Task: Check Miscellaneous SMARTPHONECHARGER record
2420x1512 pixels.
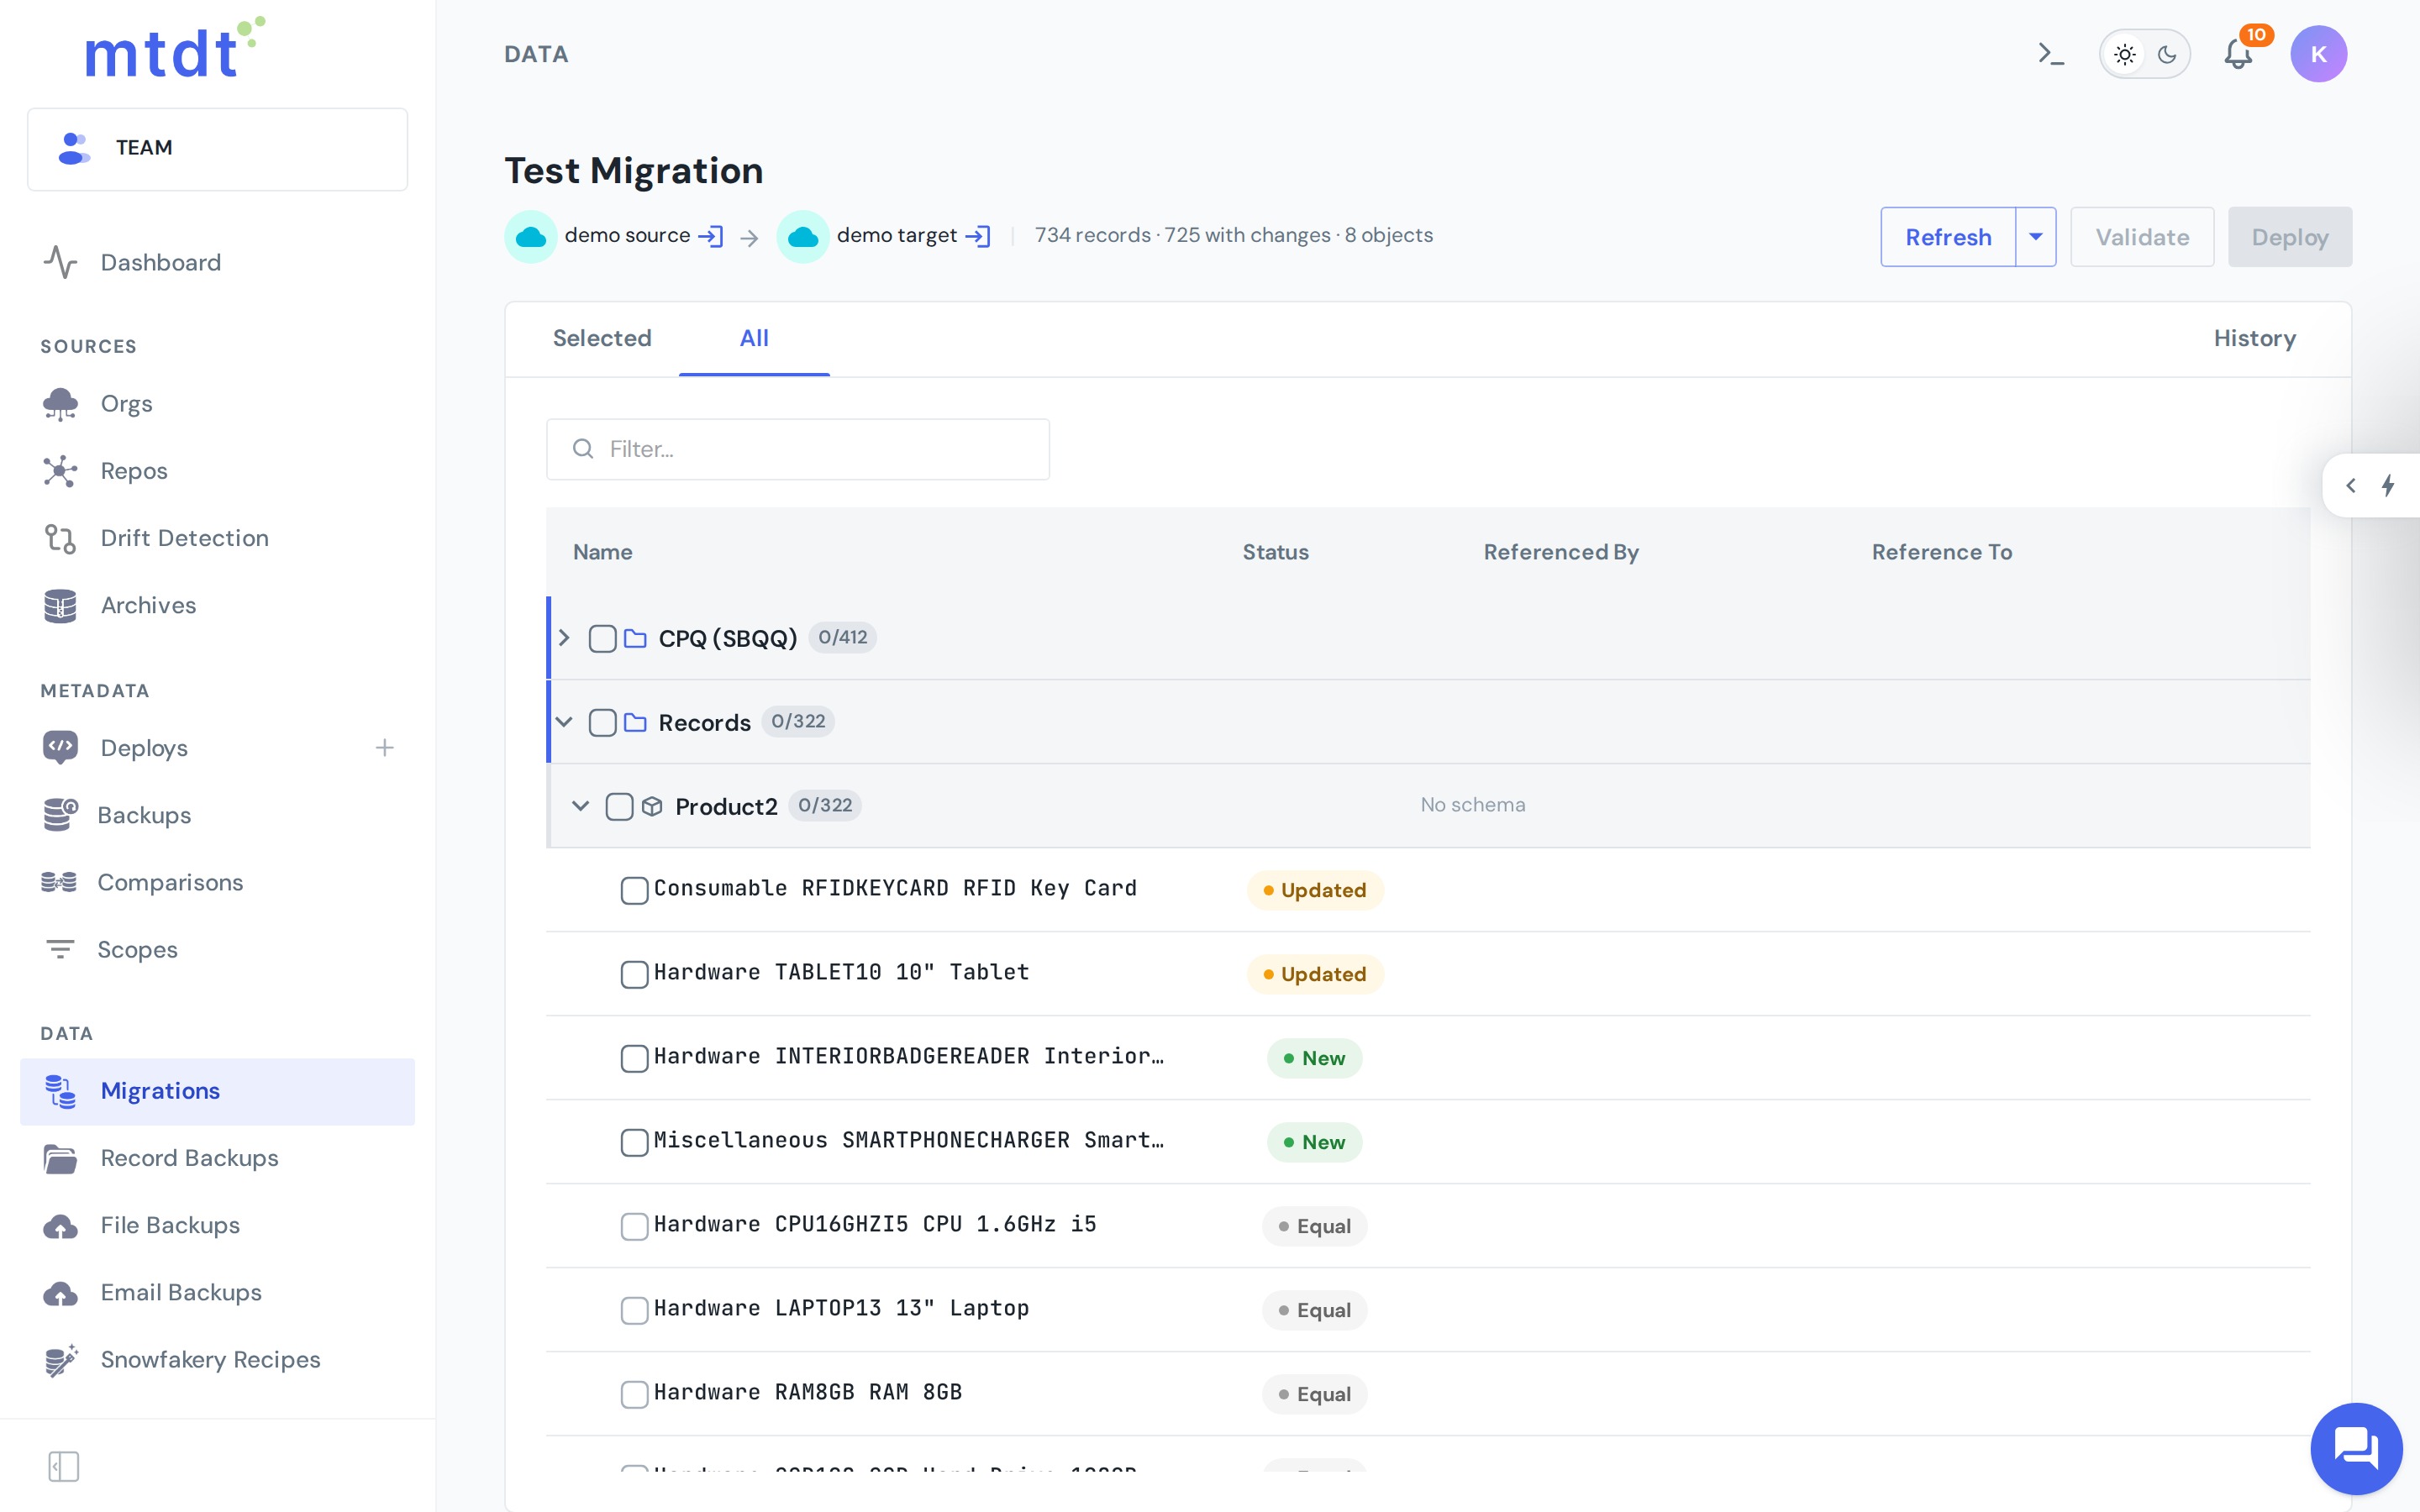Action: click(x=634, y=1142)
